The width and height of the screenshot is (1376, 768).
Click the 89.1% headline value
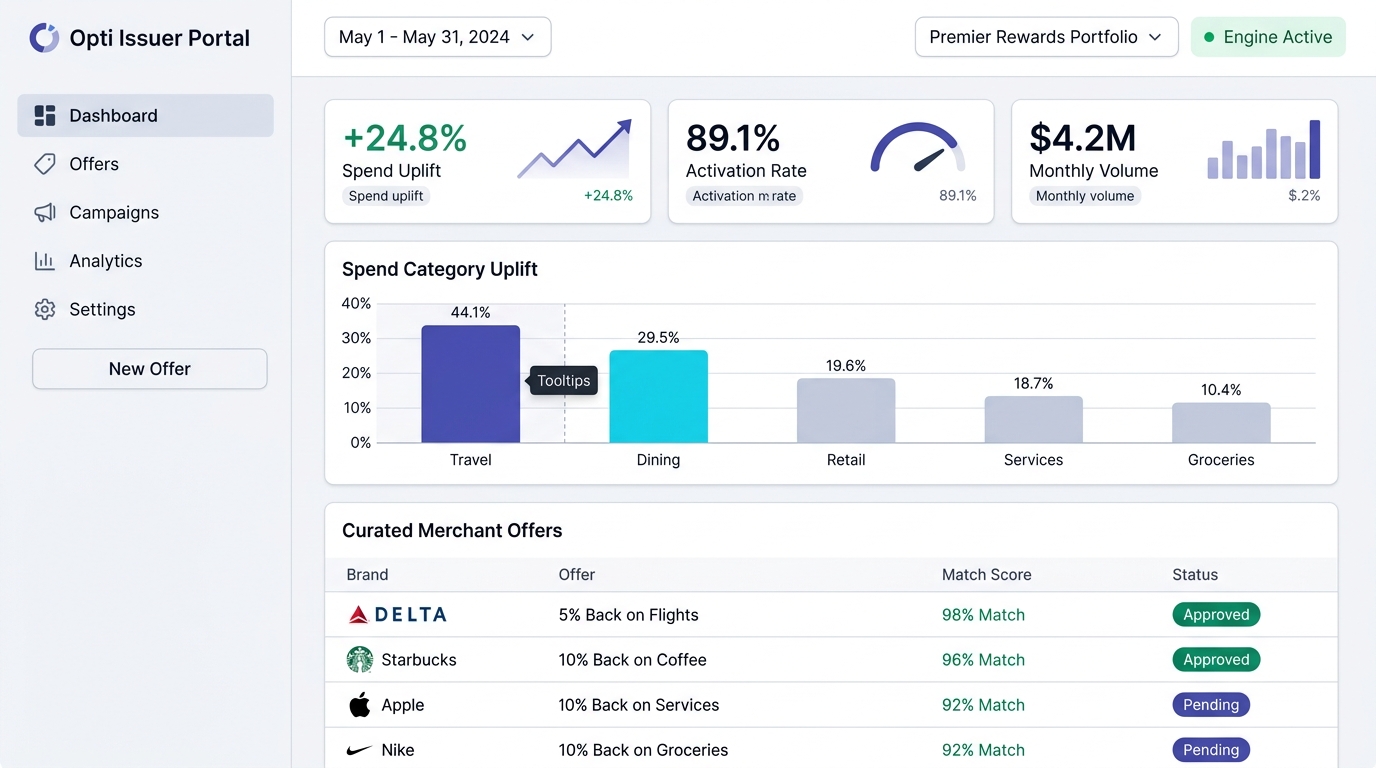733,137
